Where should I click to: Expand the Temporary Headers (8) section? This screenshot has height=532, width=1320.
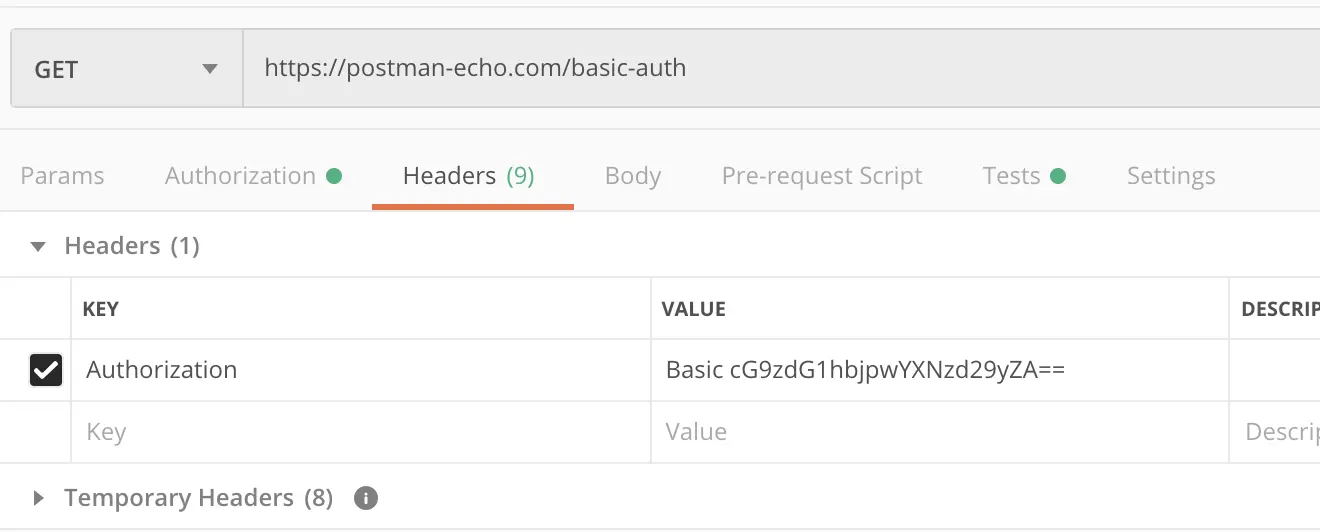click(x=39, y=497)
